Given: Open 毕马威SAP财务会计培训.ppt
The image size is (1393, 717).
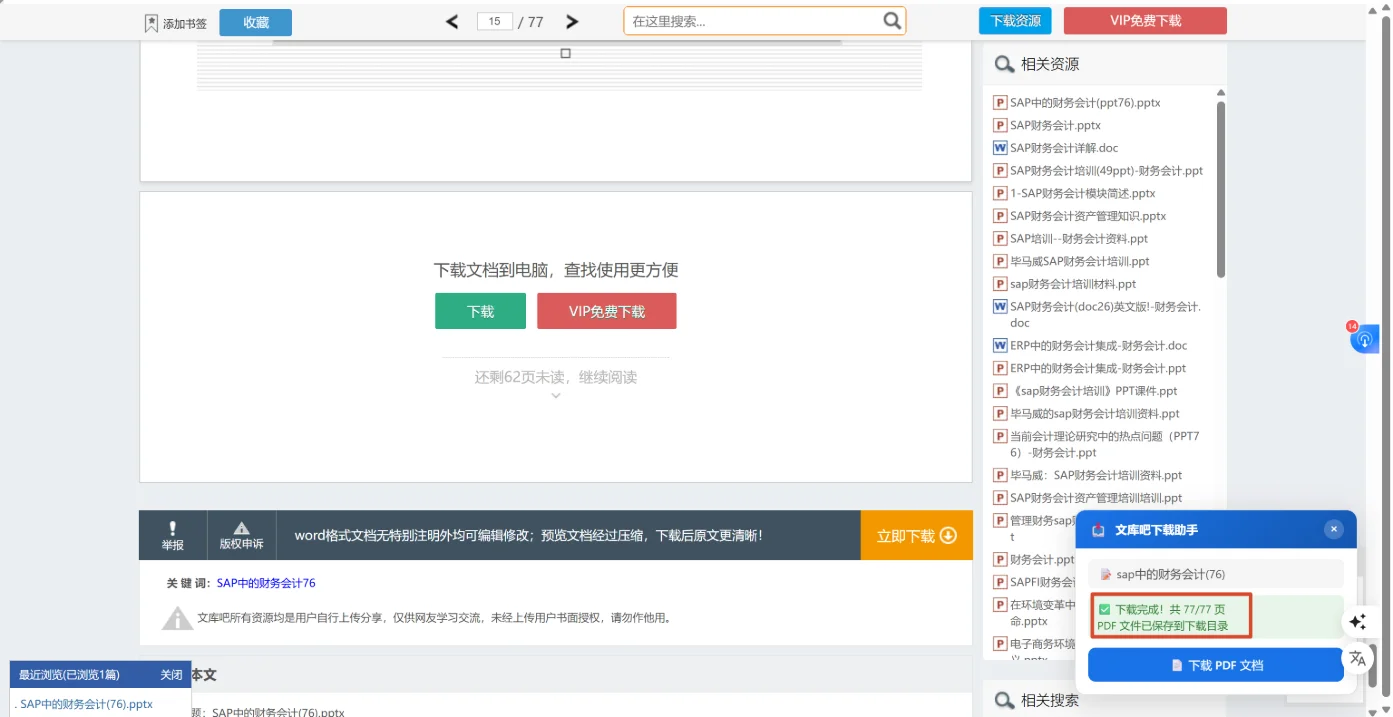Looking at the screenshot, I should 1080,261.
